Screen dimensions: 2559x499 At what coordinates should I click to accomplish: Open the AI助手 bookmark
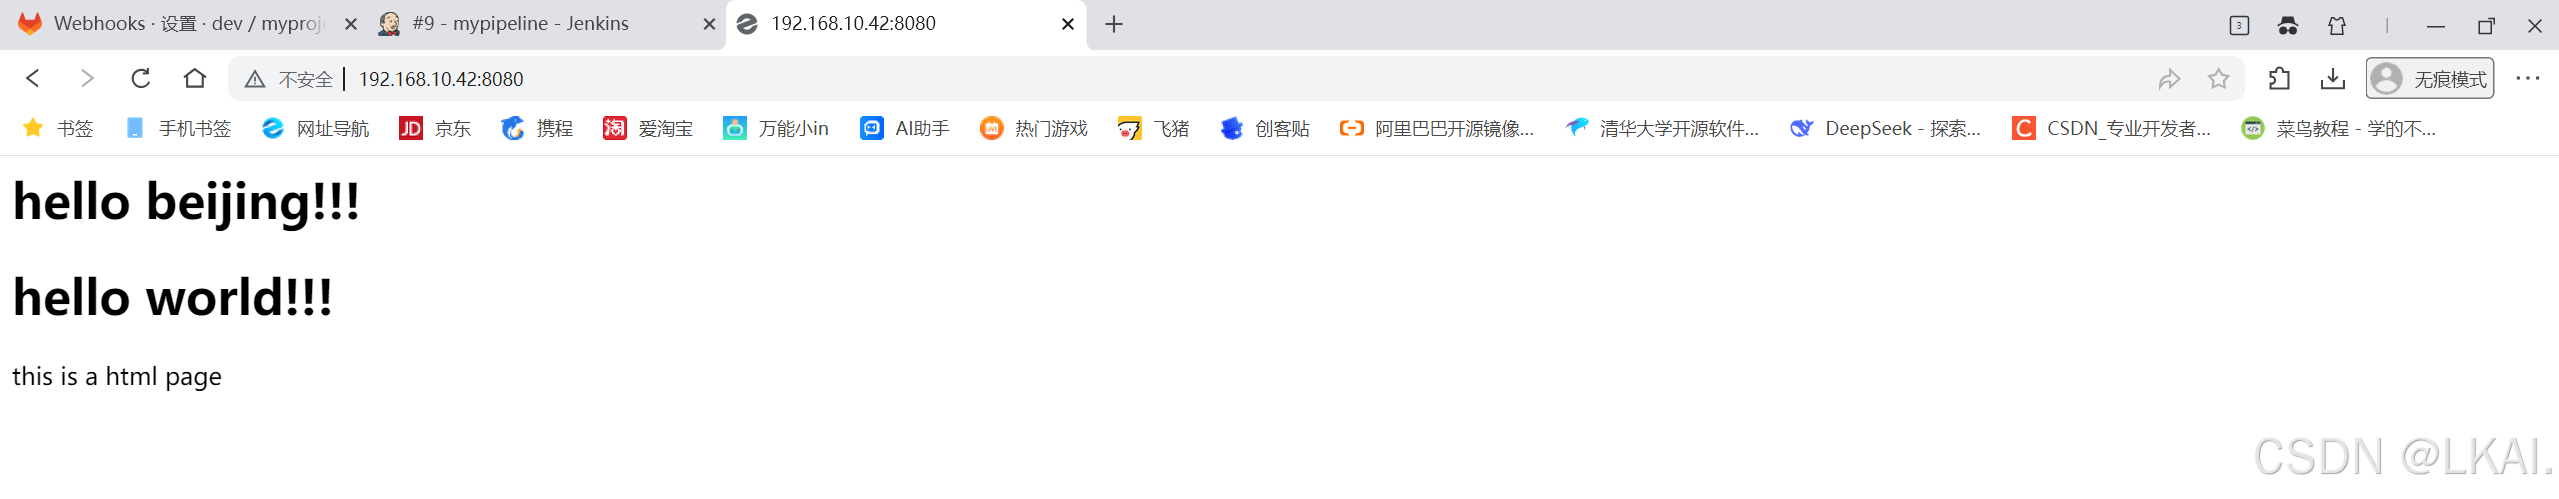pyautogui.click(x=905, y=128)
